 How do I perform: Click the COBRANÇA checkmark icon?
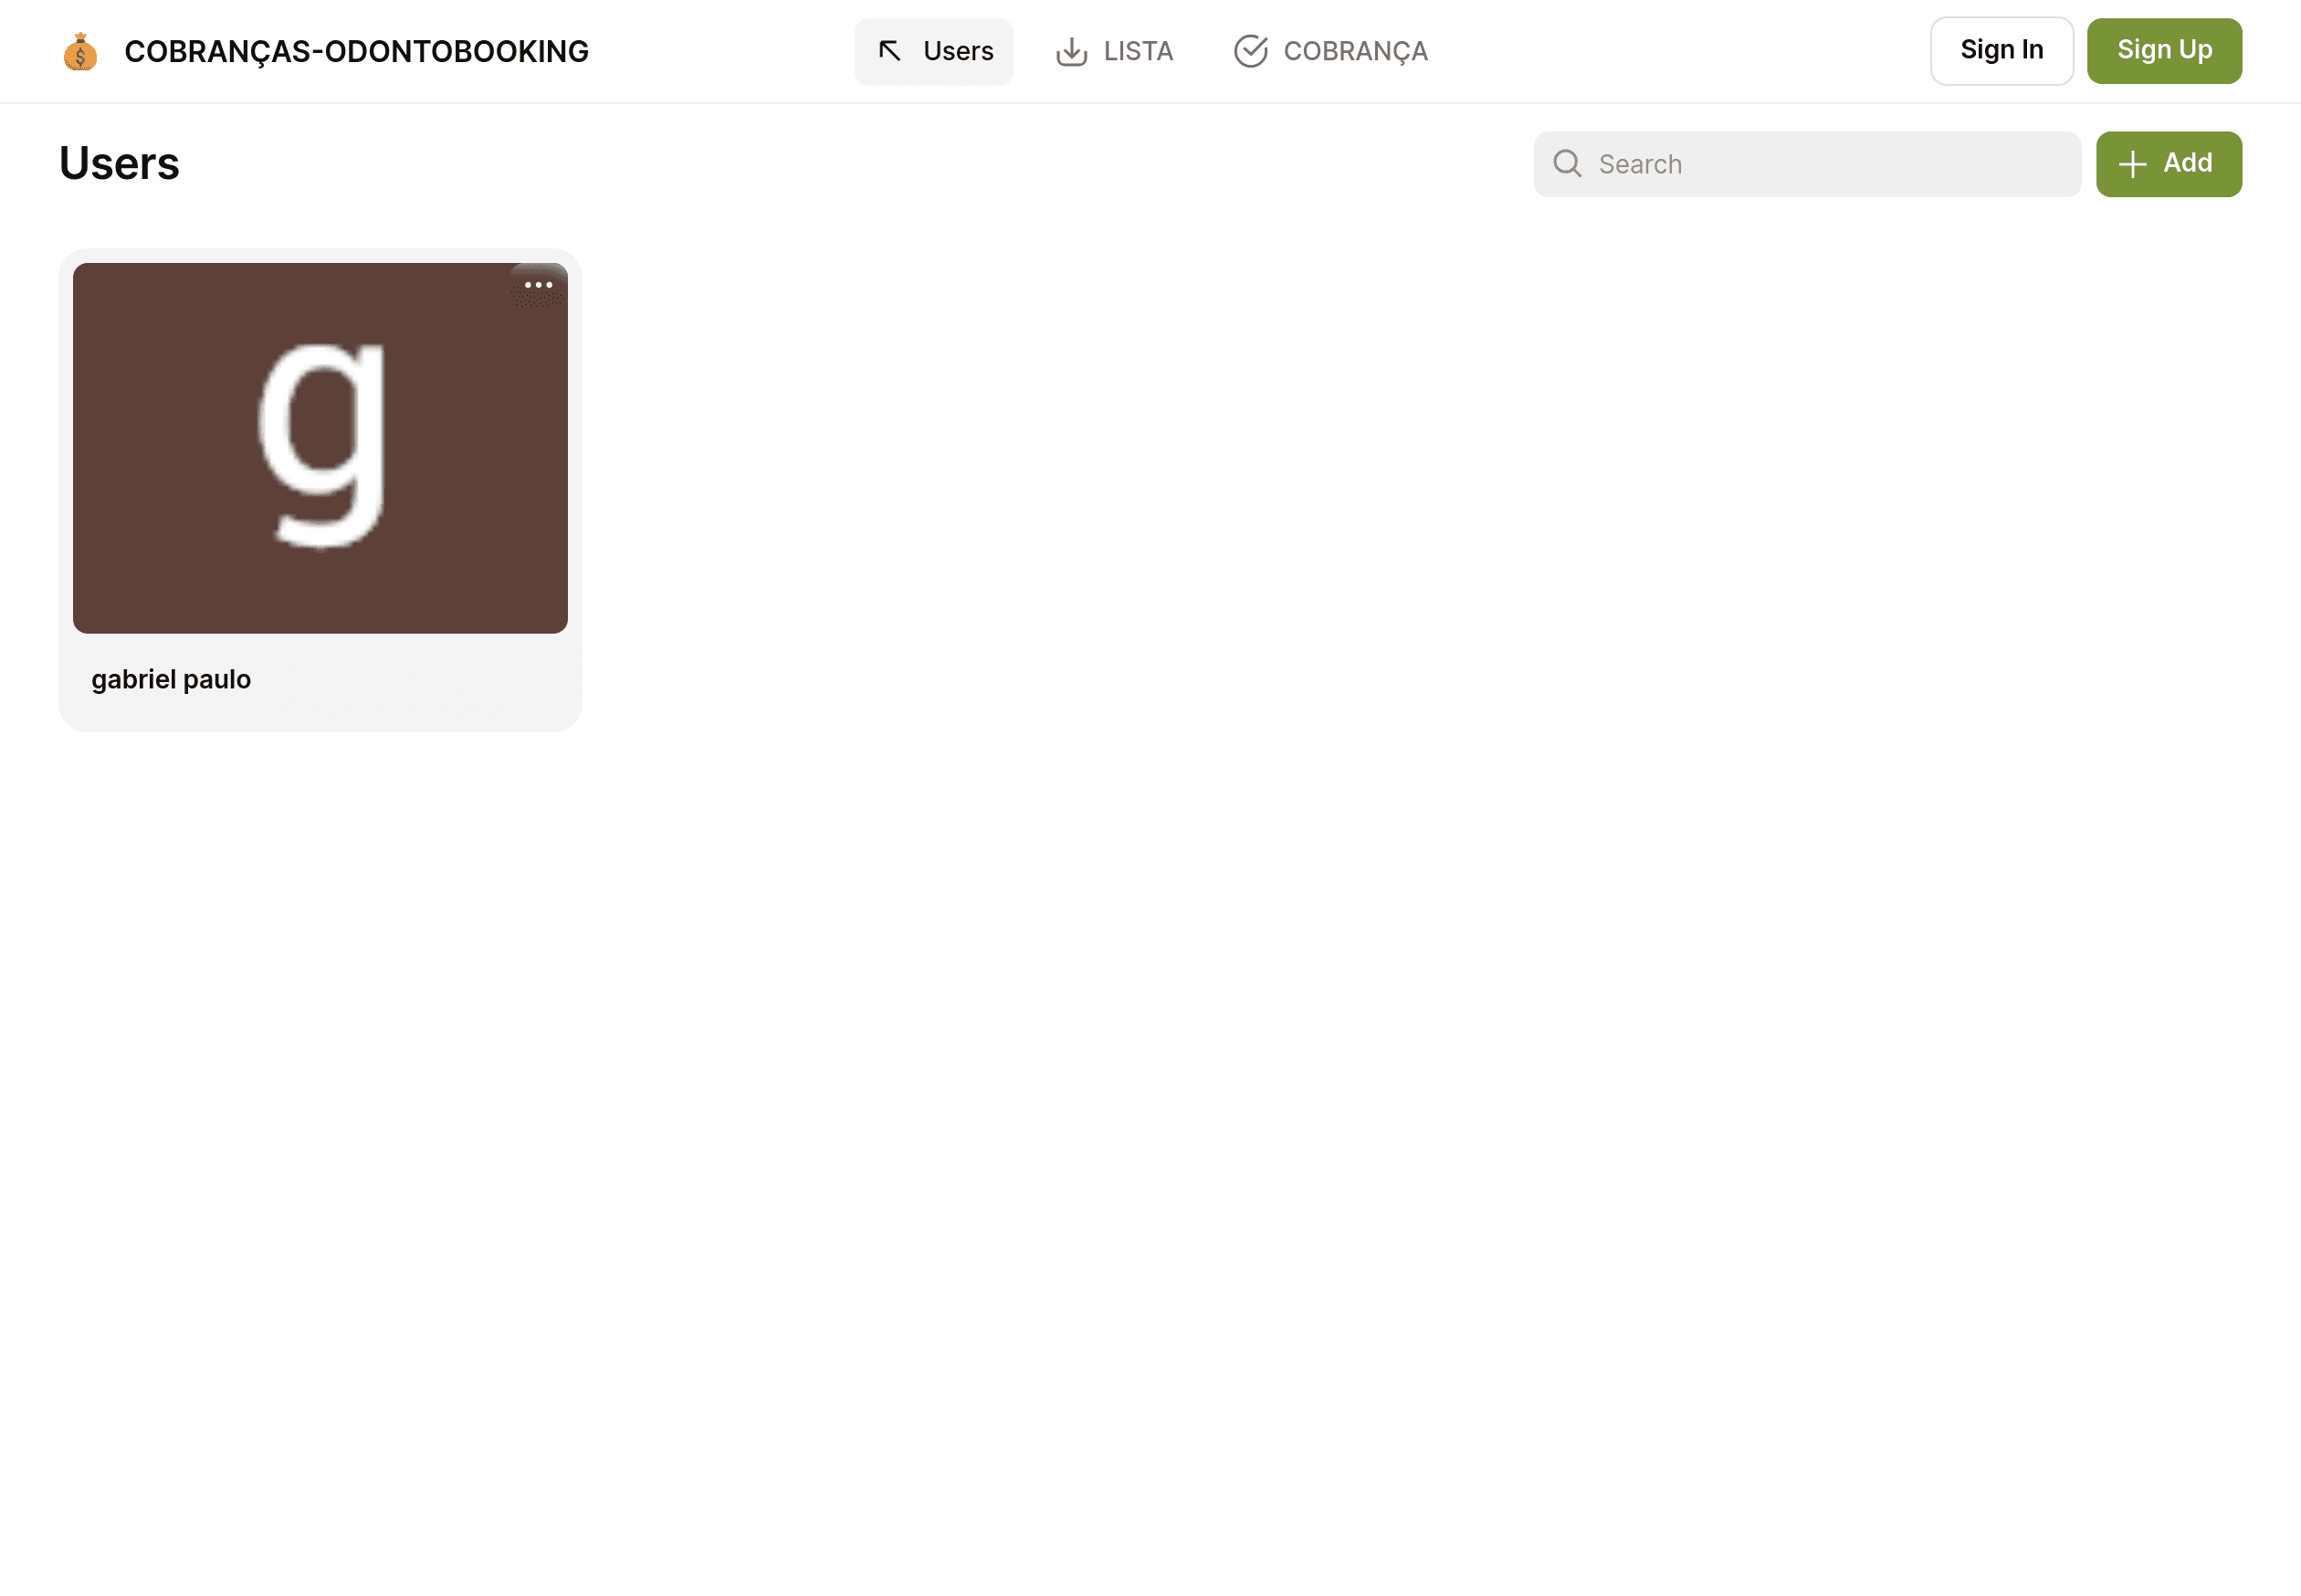coord(1250,51)
